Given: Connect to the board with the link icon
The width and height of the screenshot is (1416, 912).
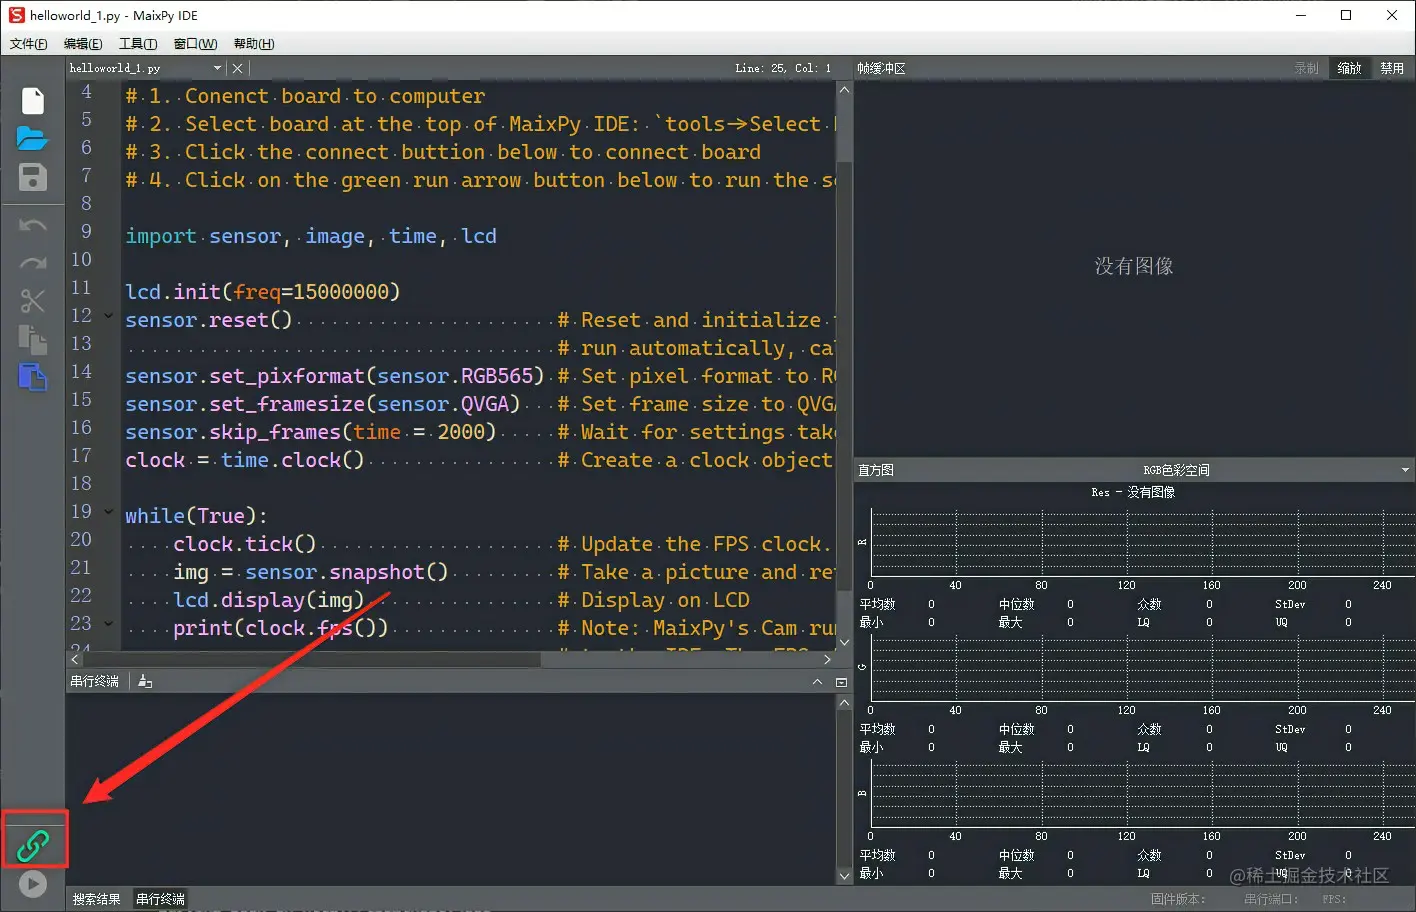Looking at the screenshot, I should [x=33, y=846].
